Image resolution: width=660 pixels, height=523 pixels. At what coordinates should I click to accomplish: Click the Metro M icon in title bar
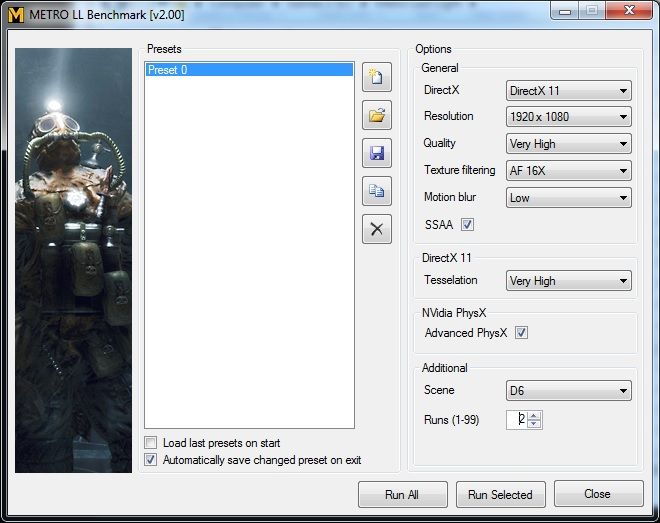16,15
